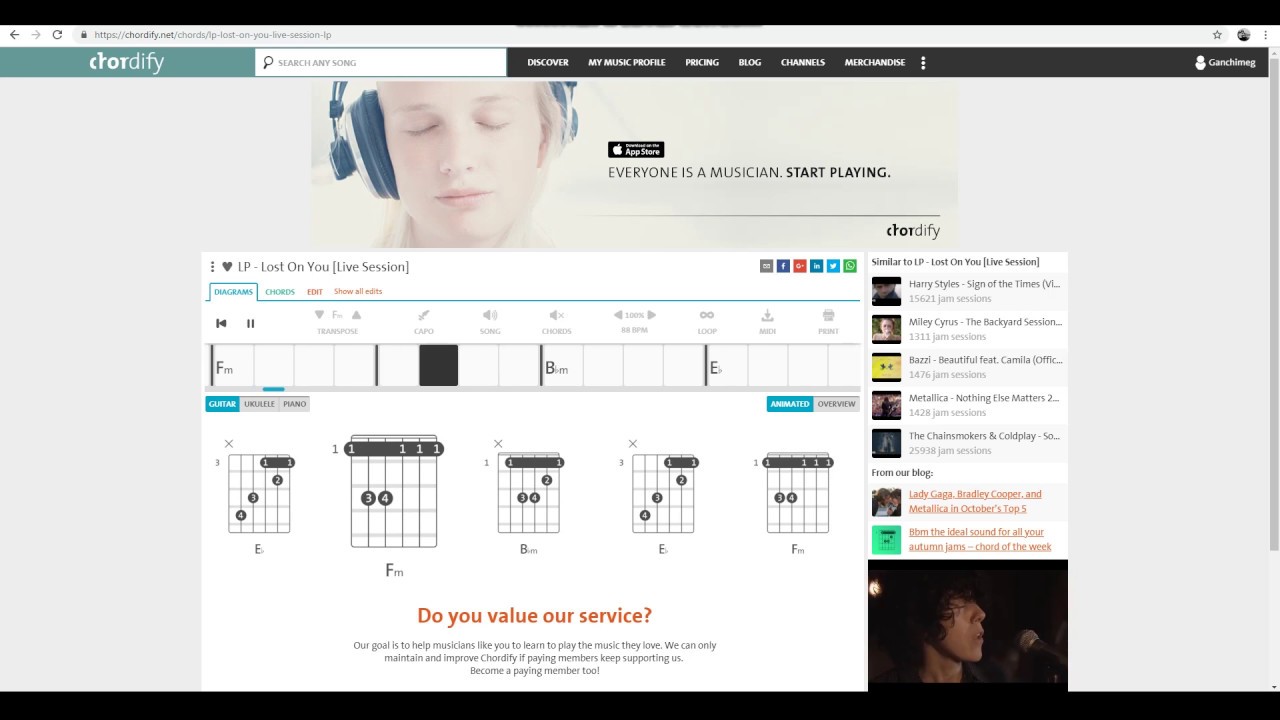
Task: Increase tempo with right arrow
Action: pyautogui.click(x=652, y=315)
